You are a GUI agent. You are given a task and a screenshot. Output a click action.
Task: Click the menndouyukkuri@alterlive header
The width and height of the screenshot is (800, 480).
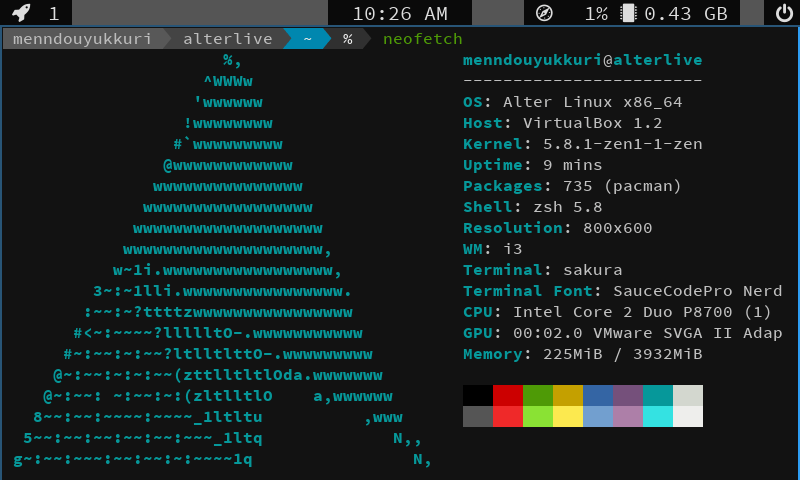pos(583,60)
